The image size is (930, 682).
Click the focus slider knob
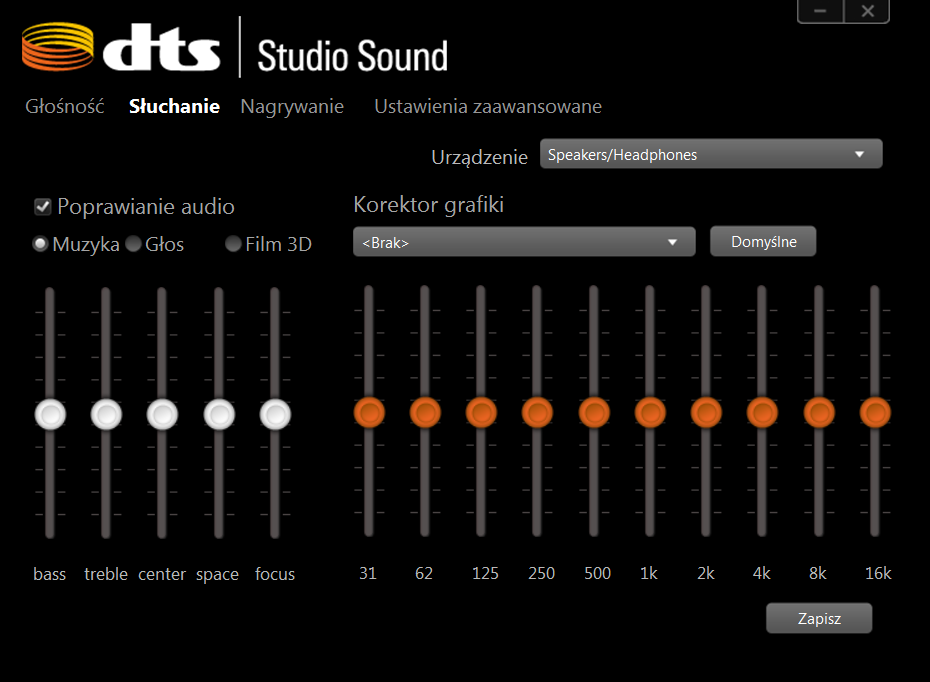275,414
